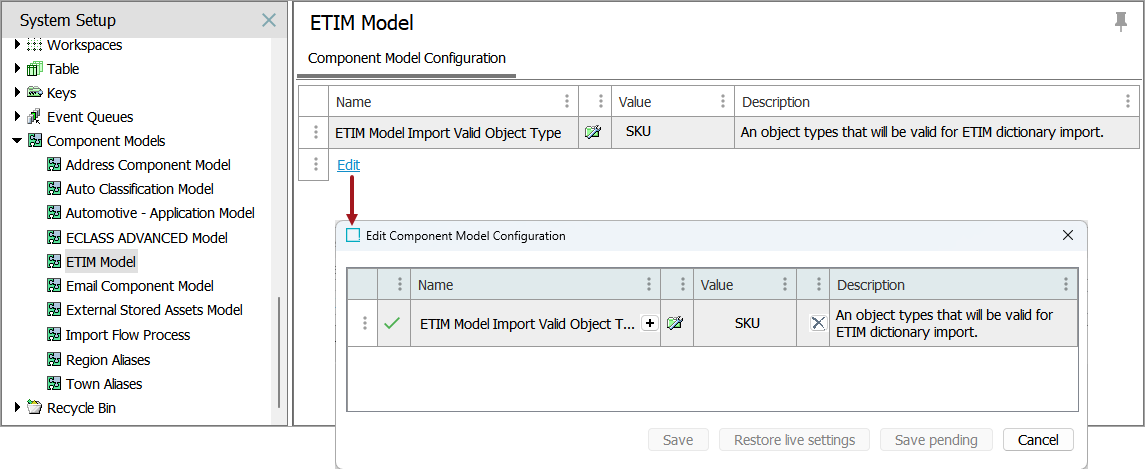
Task: Click the Cancel button in the dialog
Action: click(x=1038, y=440)
